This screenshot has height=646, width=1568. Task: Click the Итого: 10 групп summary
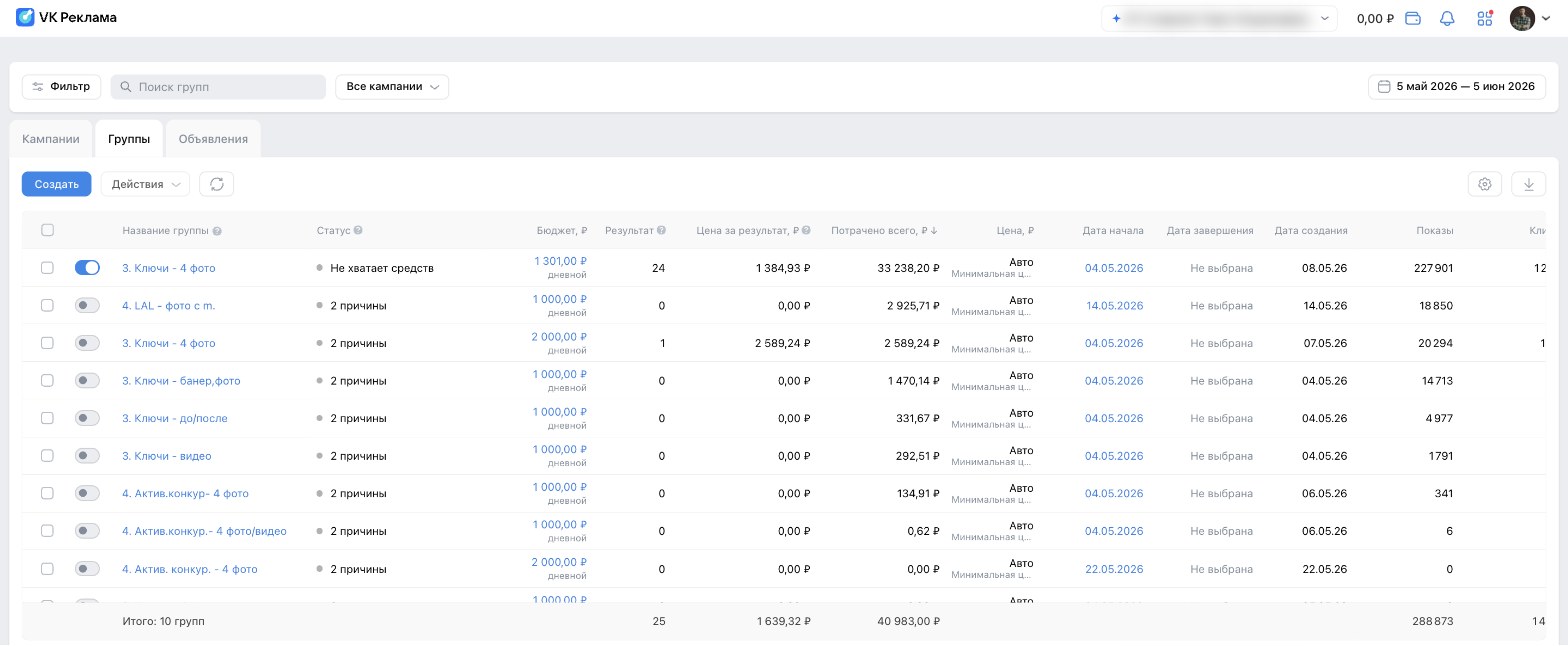tap(163, 621)
